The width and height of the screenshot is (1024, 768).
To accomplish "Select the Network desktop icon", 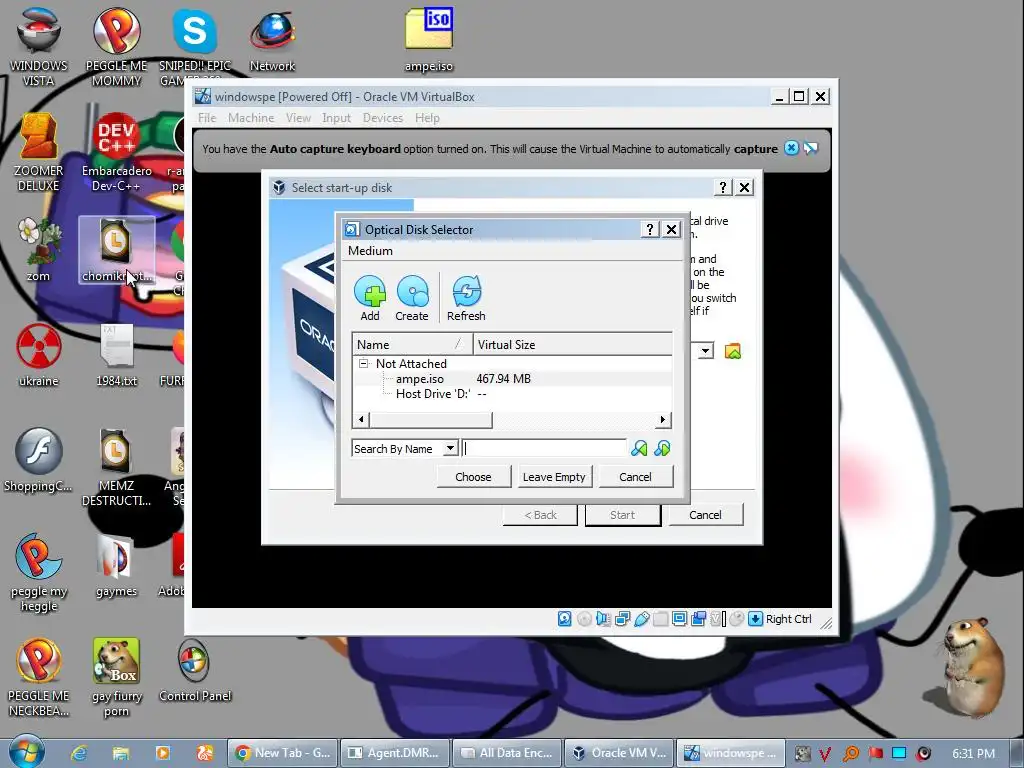I will (272, 40).
